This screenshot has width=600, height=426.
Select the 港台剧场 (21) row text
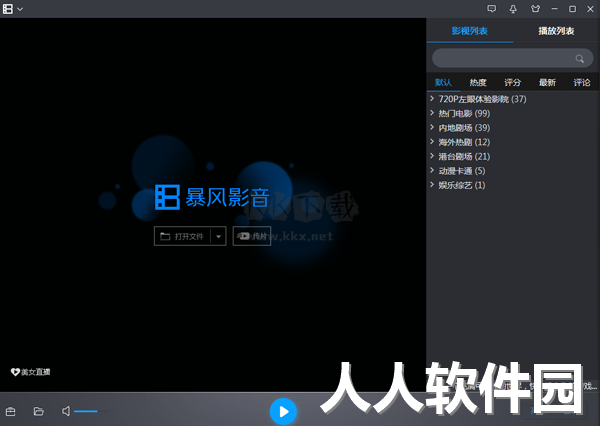pos(464,157)
